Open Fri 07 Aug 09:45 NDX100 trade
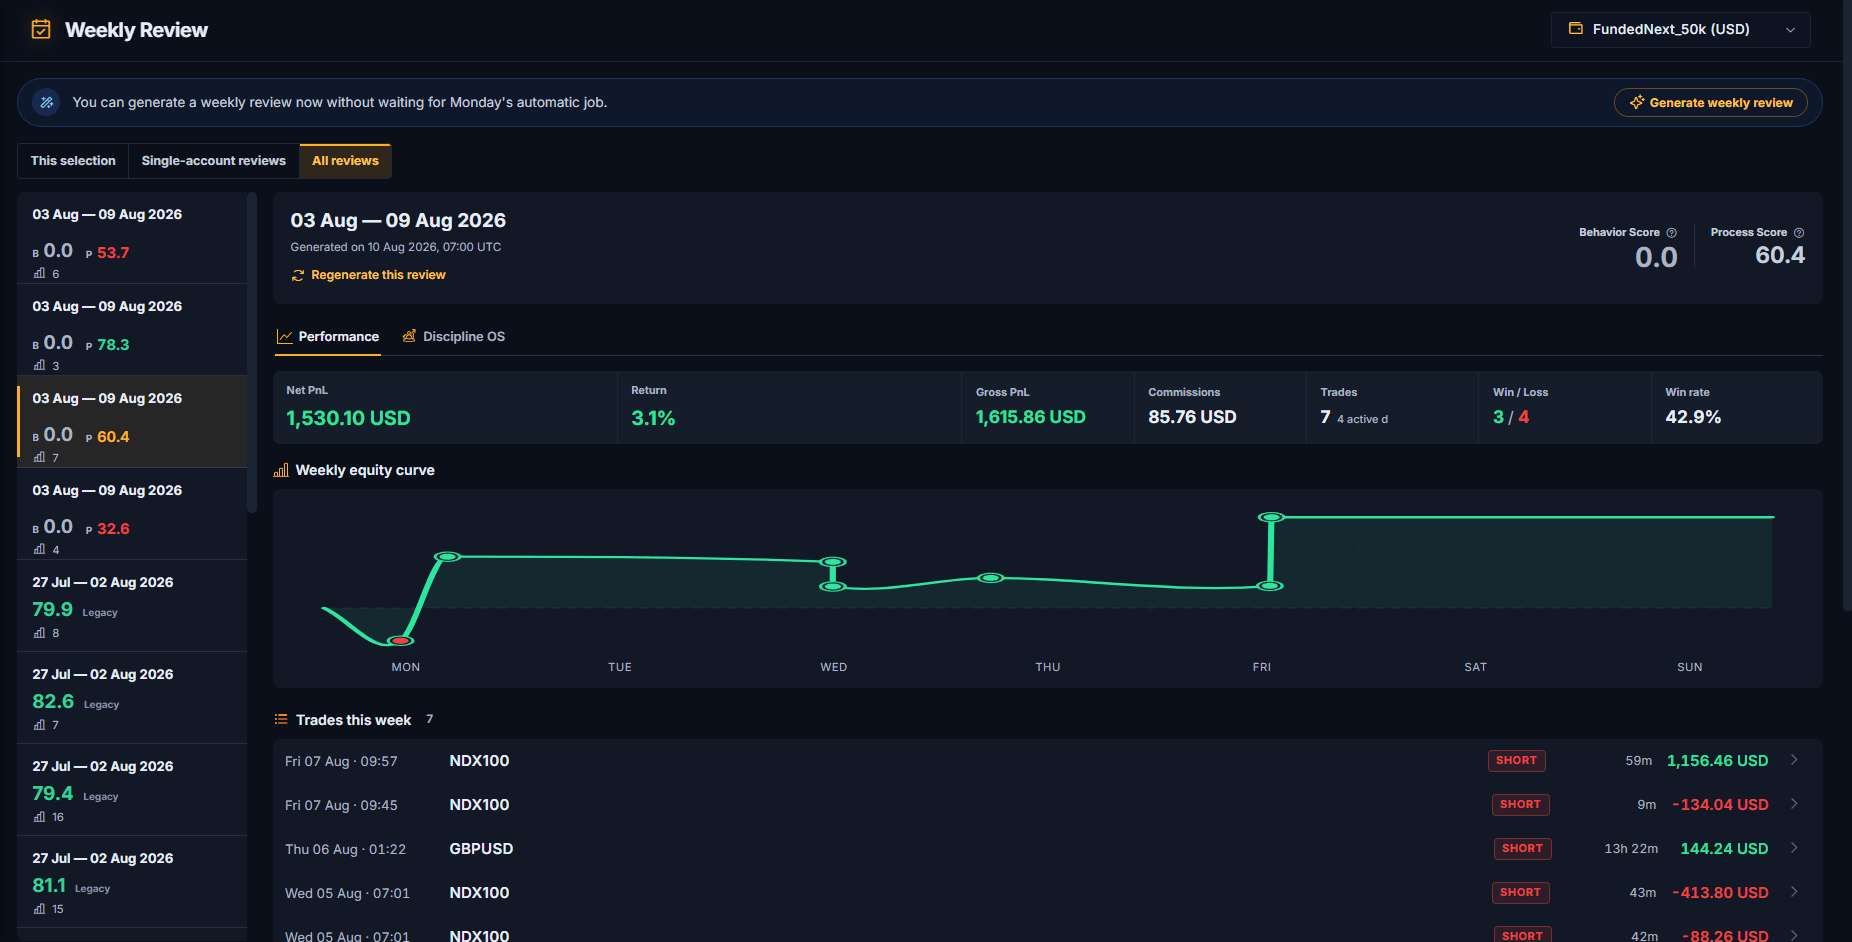This screenshot has width=1852, height=942. (x=1047, y=805)
